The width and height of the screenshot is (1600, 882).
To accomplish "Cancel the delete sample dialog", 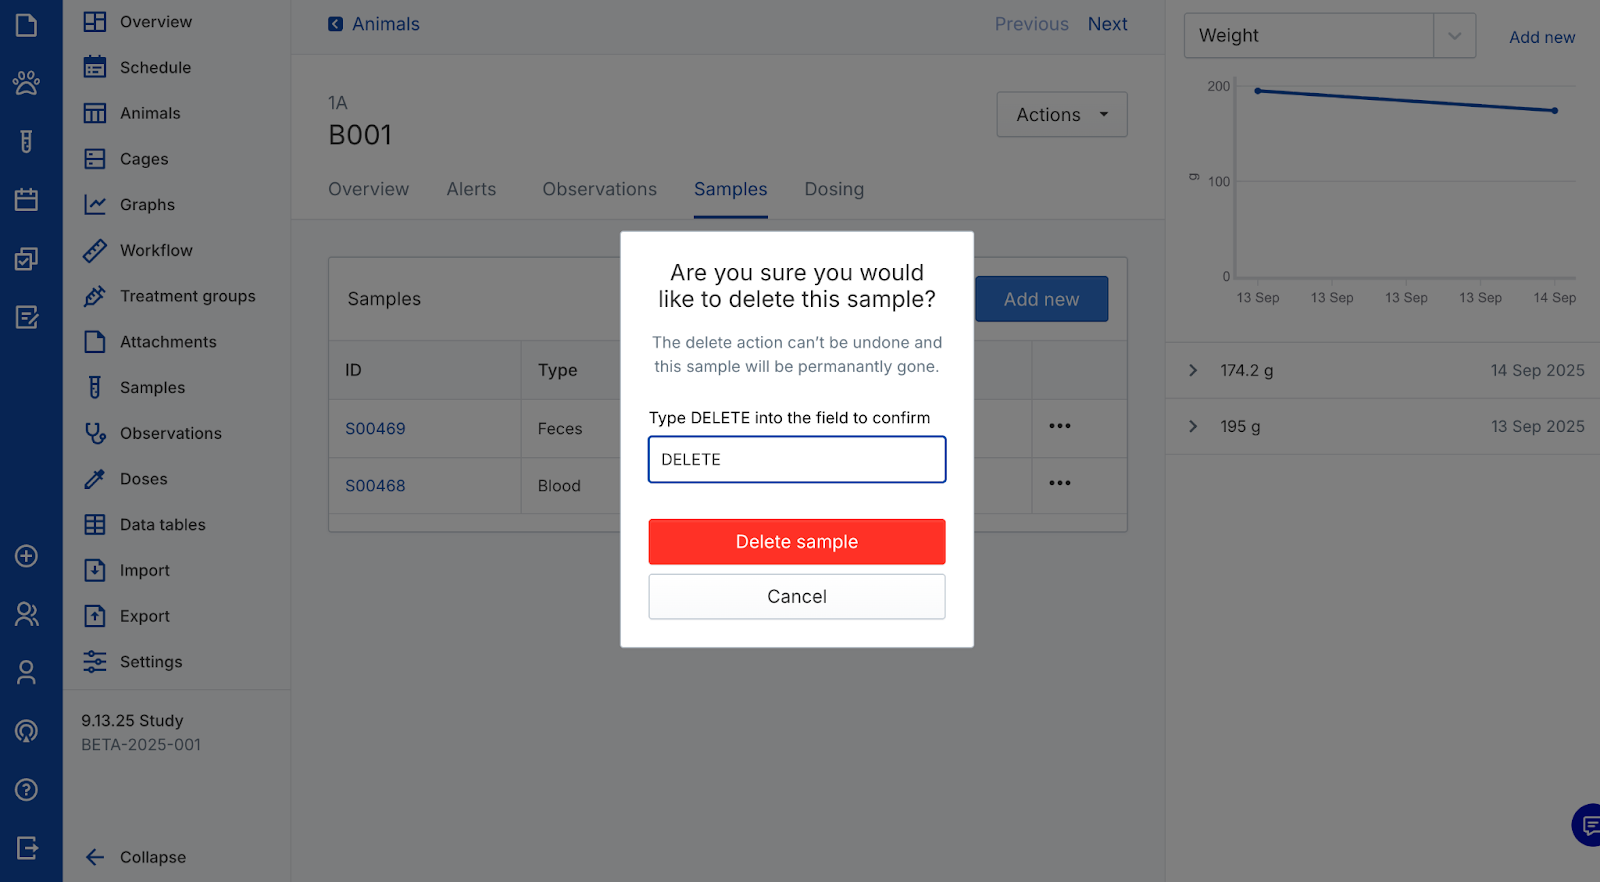I will pyautogui.click(x=796, y=596).
